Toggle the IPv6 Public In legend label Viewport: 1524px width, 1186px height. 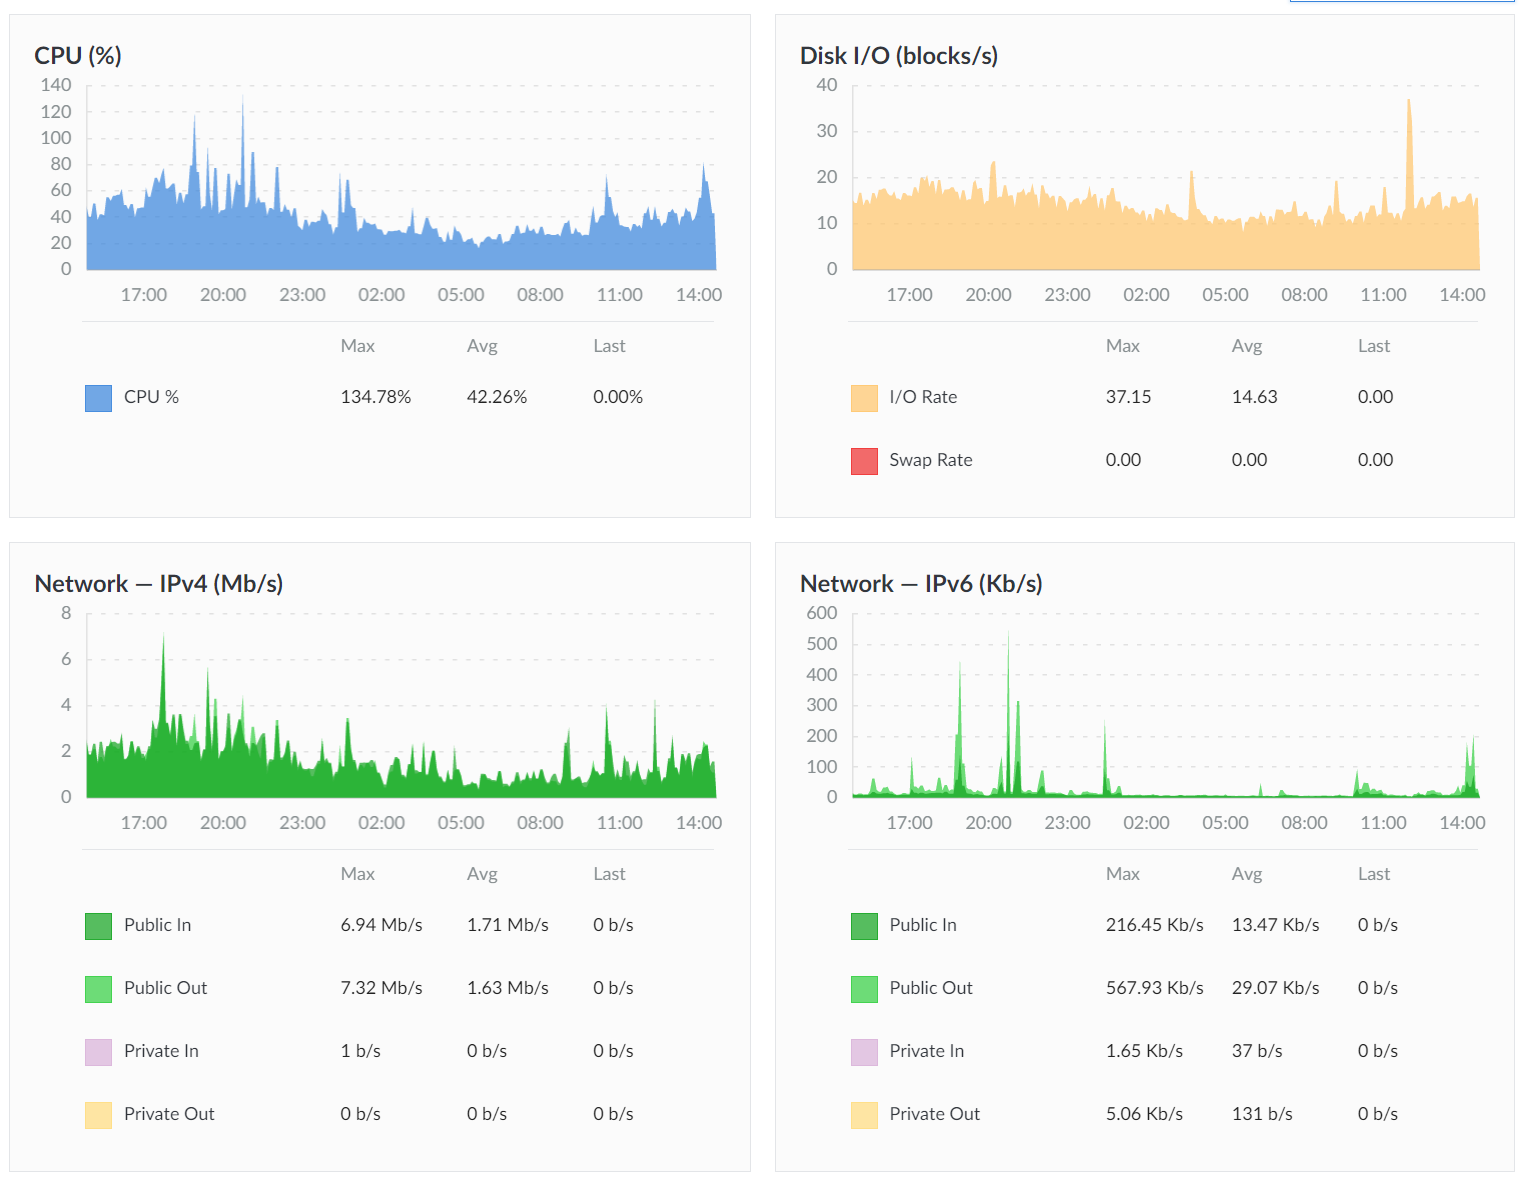(x=922, y=925)
